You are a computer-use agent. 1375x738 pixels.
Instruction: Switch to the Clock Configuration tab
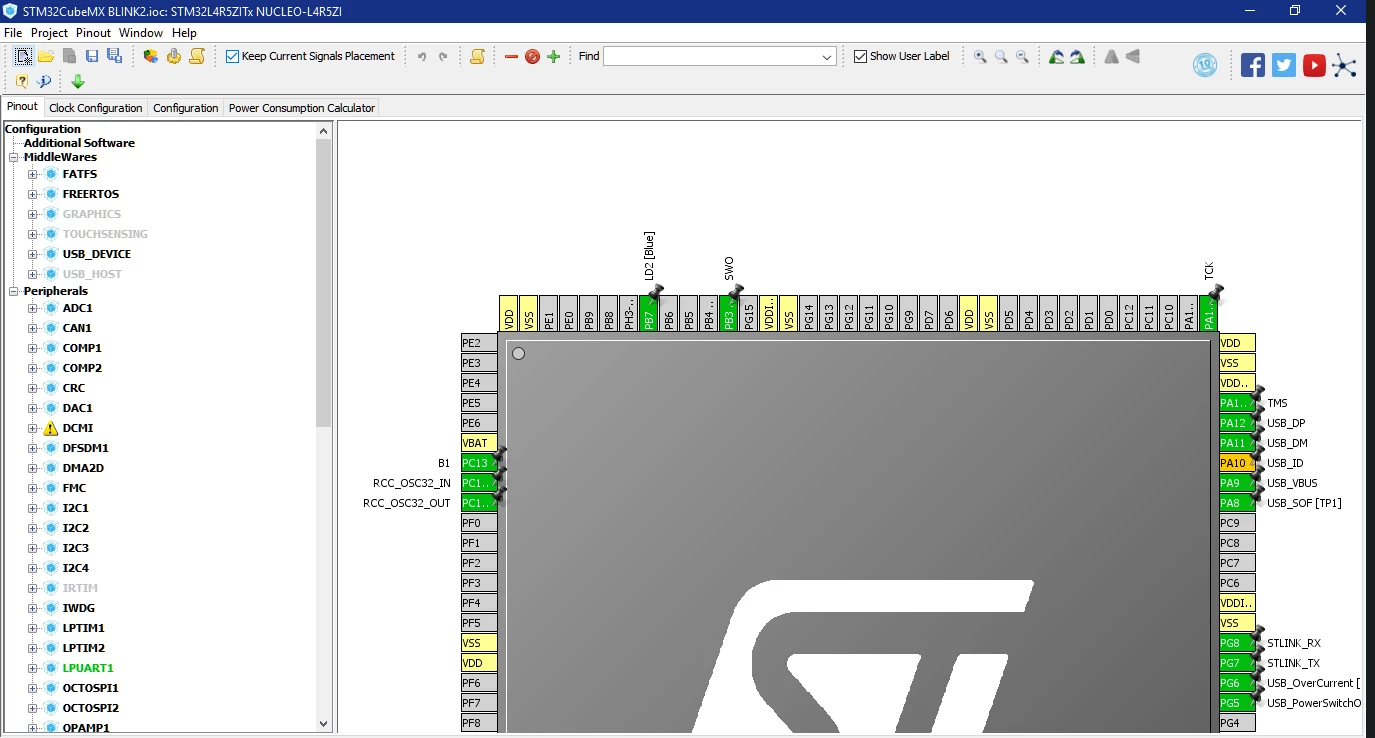pos(96,108)
